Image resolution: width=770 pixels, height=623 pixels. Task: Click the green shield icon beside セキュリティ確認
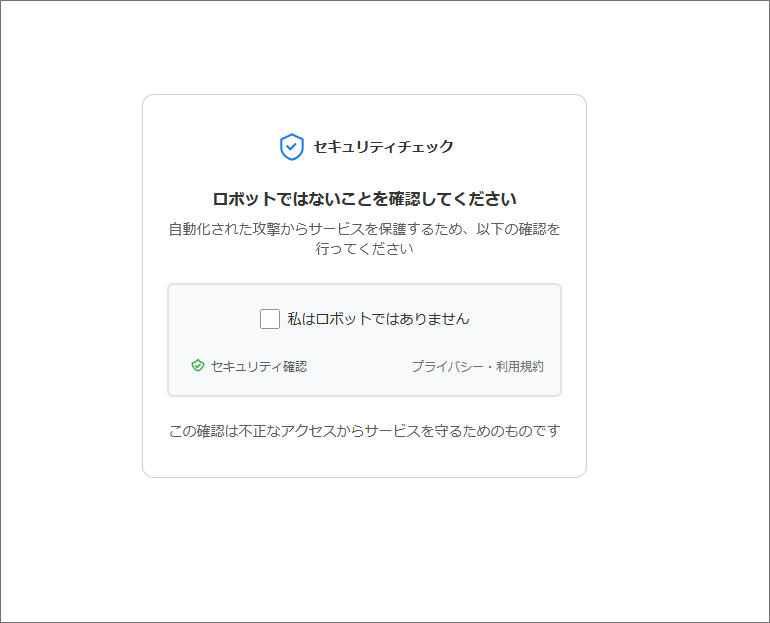(198, 366)
